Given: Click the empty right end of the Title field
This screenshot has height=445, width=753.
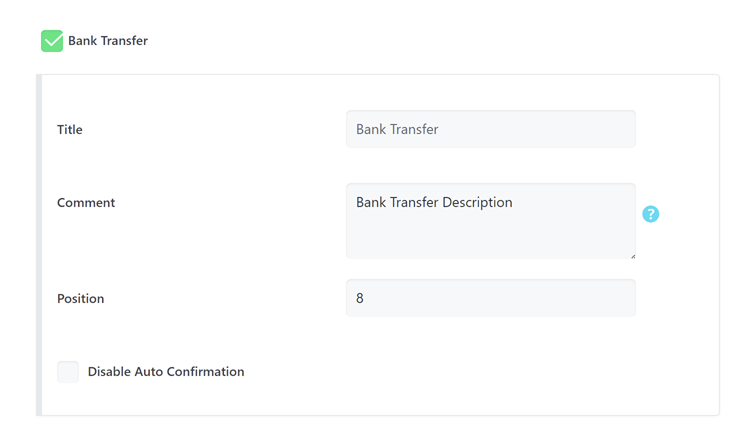Looking at the screenshot, I should 590,129.
